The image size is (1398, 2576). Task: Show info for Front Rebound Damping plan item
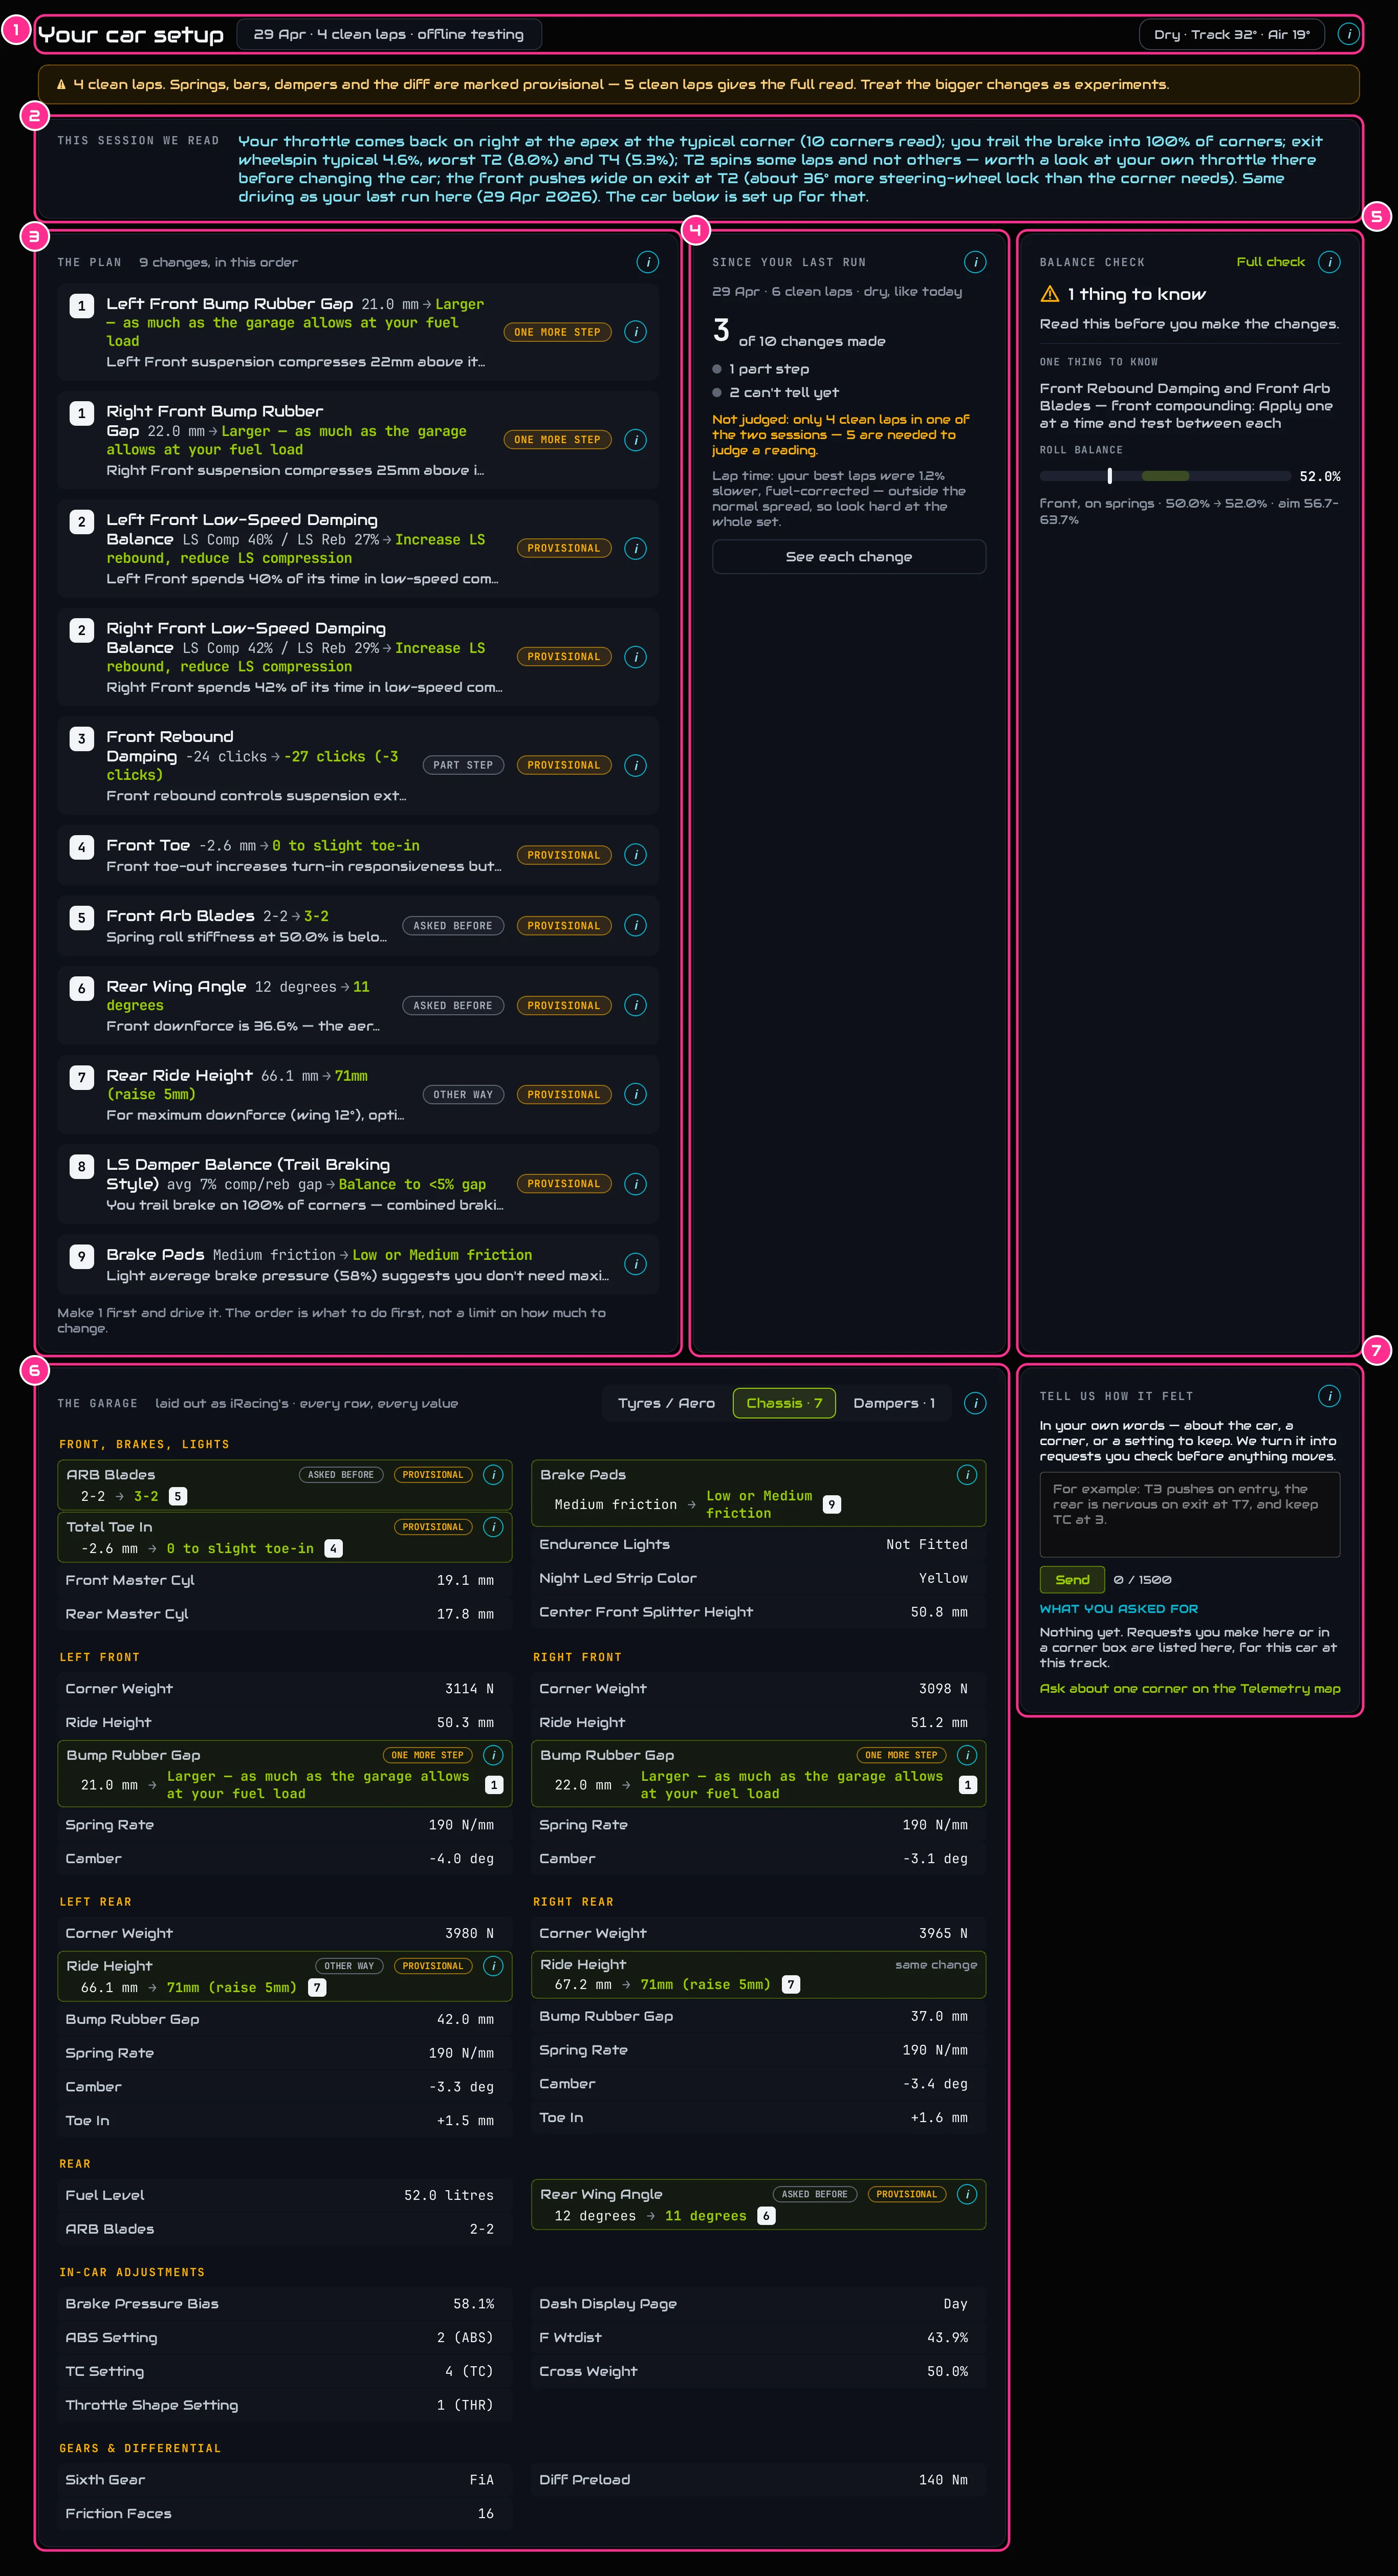tap(635, 765)
